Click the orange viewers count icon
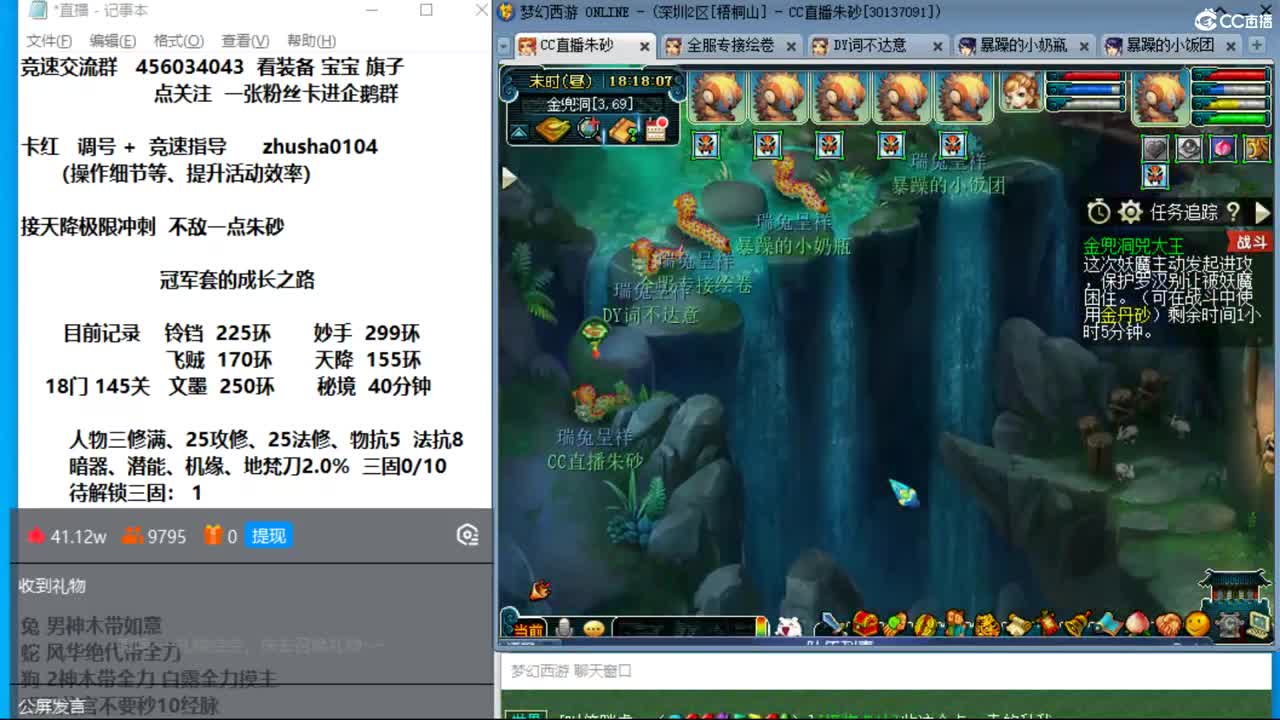This screenshot has width=1280, height=720. [x=132, y=536]
